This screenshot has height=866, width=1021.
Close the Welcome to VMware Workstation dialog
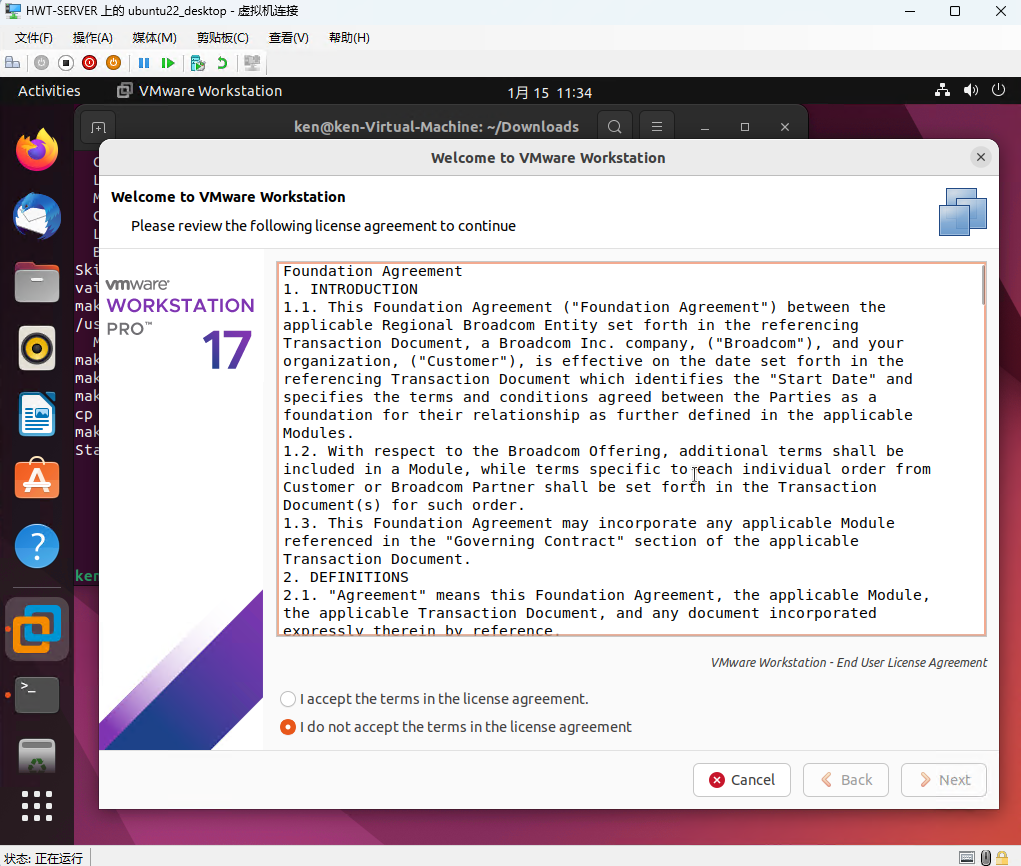point(981,157)
